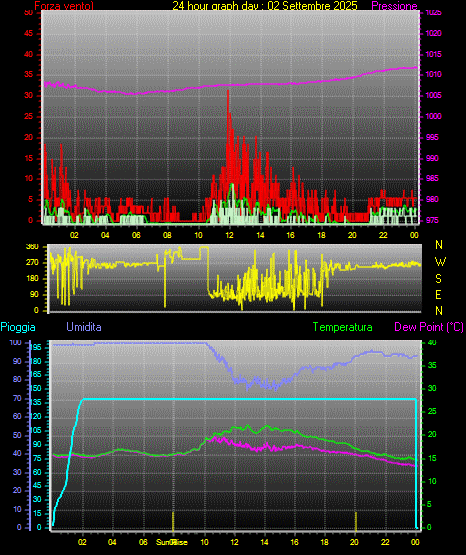Screen dimensions: 466x555
Task: Click red wind speed scale value '15'
Action: point(29,158)
